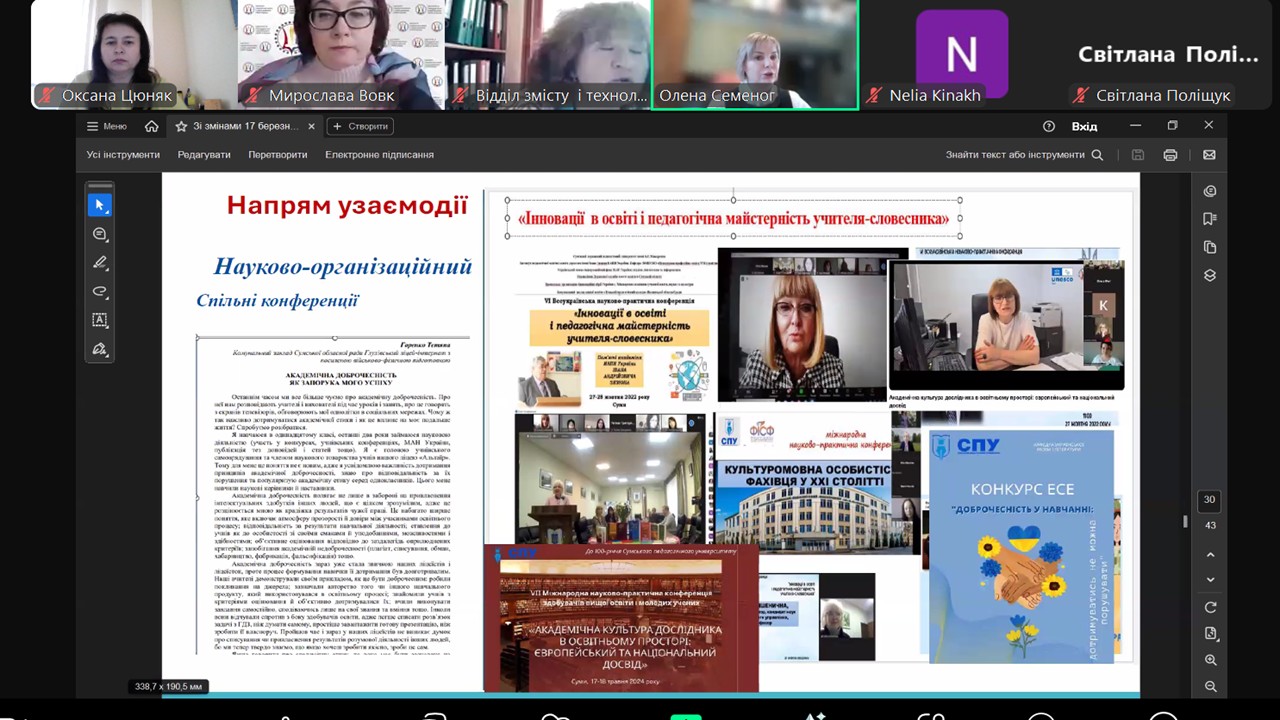This screenshot has width=1280, height=720.
Task: Star the current document tab
Action: point(181,126)
